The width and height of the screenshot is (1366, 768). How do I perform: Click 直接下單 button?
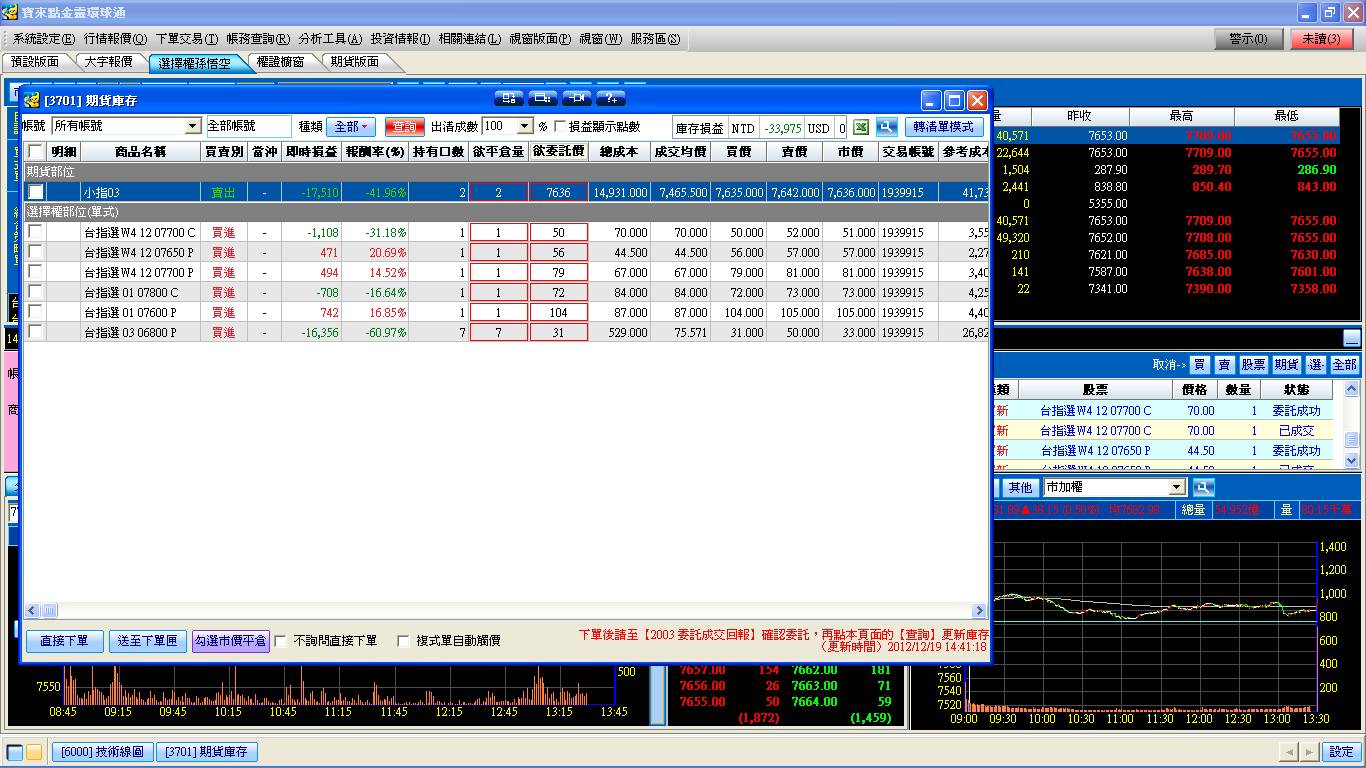[64, 641]
